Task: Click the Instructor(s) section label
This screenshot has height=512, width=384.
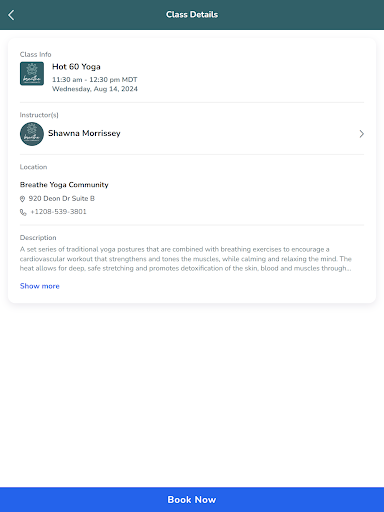Action: (x=39, y=115)
